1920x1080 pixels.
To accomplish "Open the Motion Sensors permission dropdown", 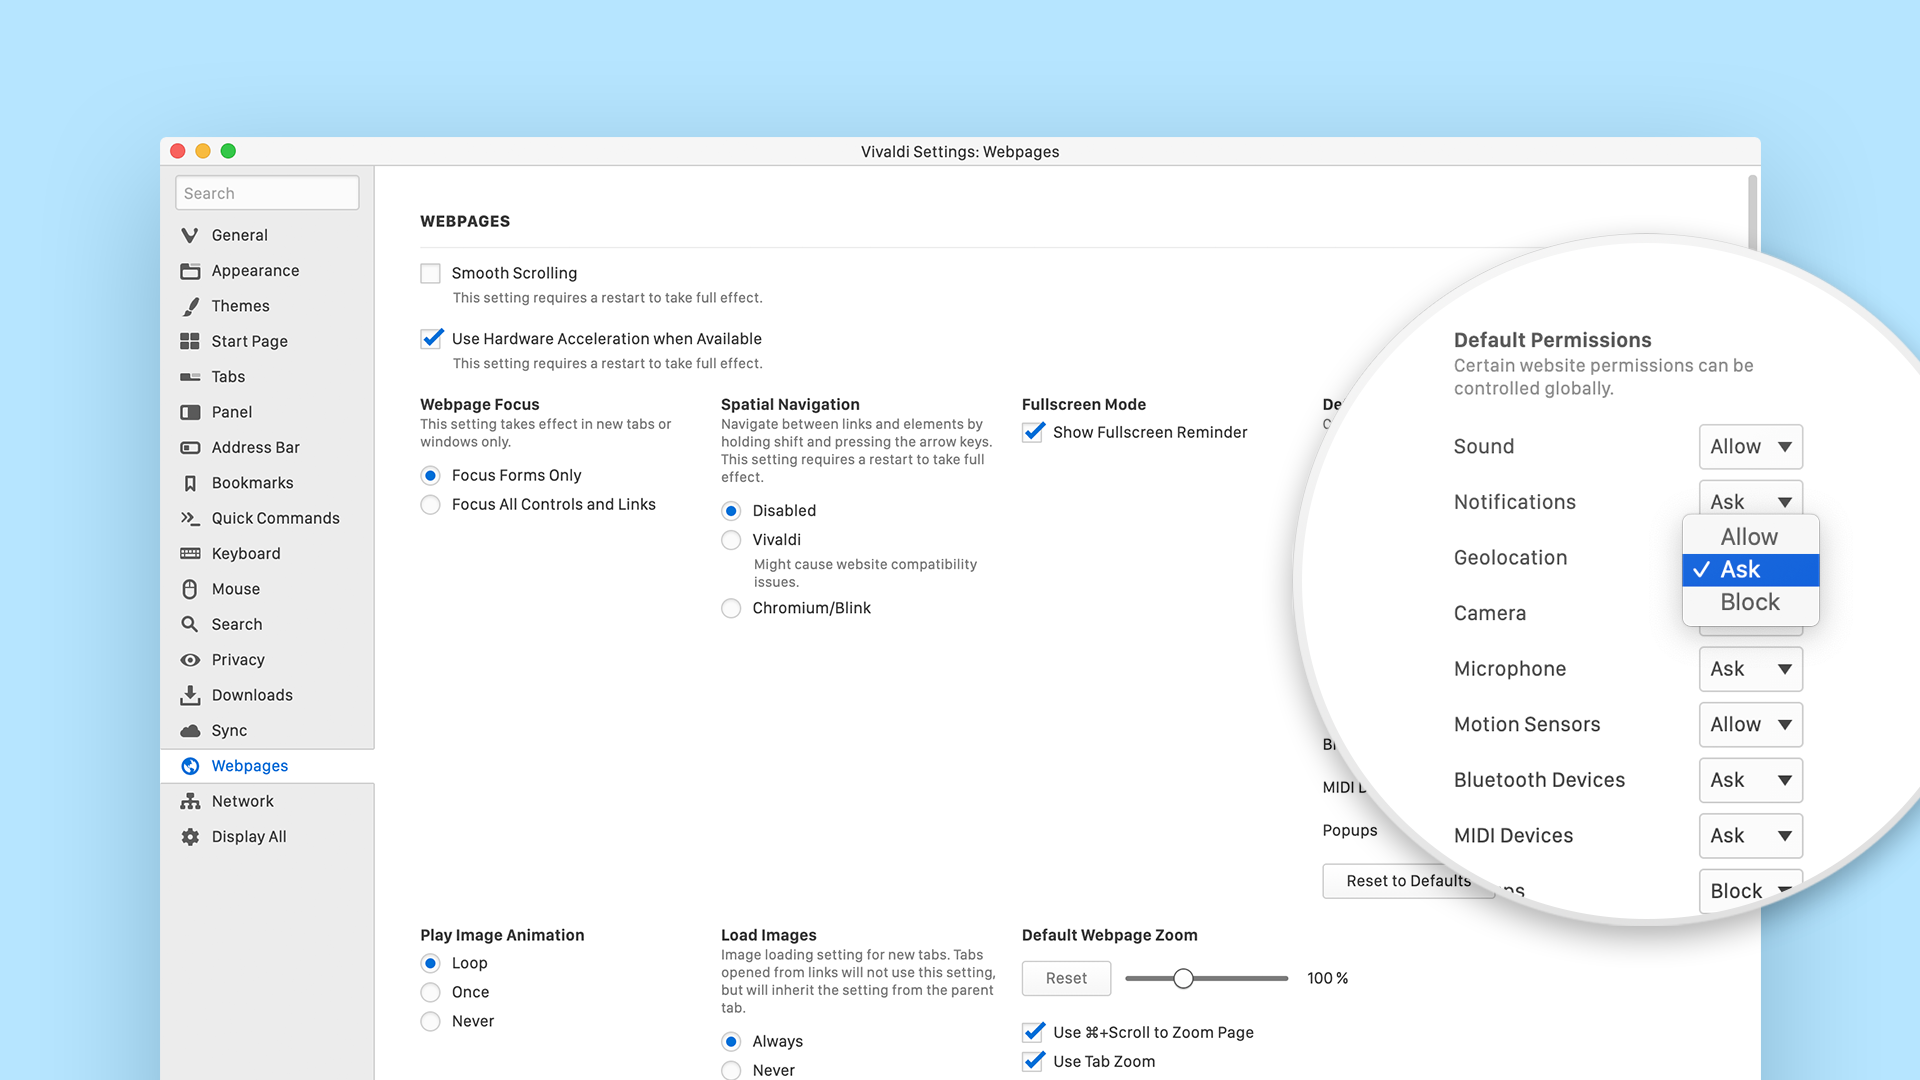I will click(1750, 724).
